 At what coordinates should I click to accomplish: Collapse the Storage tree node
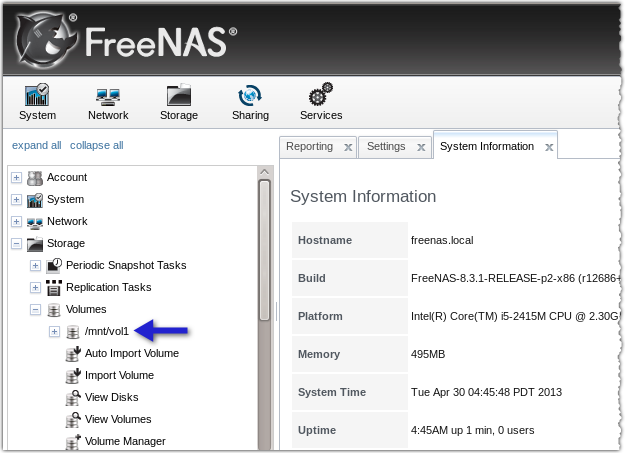point(16,244)
